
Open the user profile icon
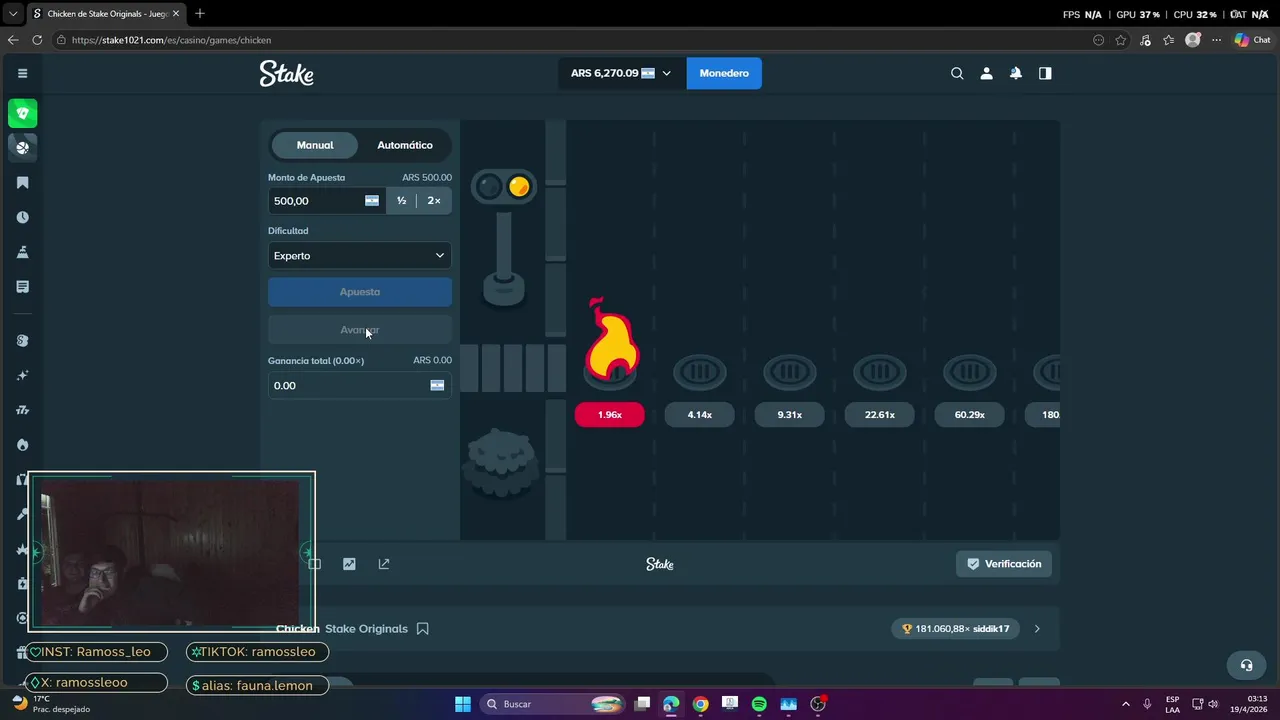tap(986, 73)
